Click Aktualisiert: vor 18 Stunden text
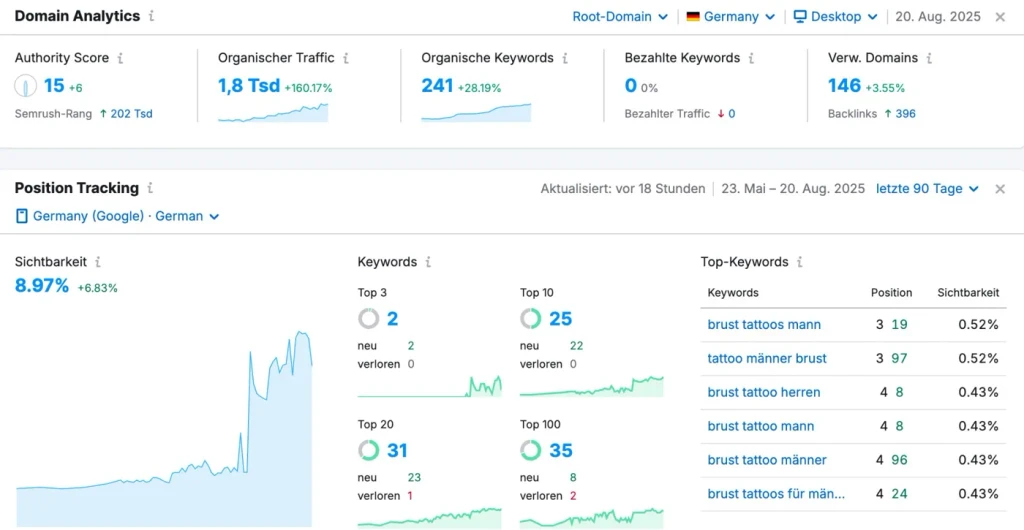The height and width of the screenshot is (530, 1024). tap(623, 189)
